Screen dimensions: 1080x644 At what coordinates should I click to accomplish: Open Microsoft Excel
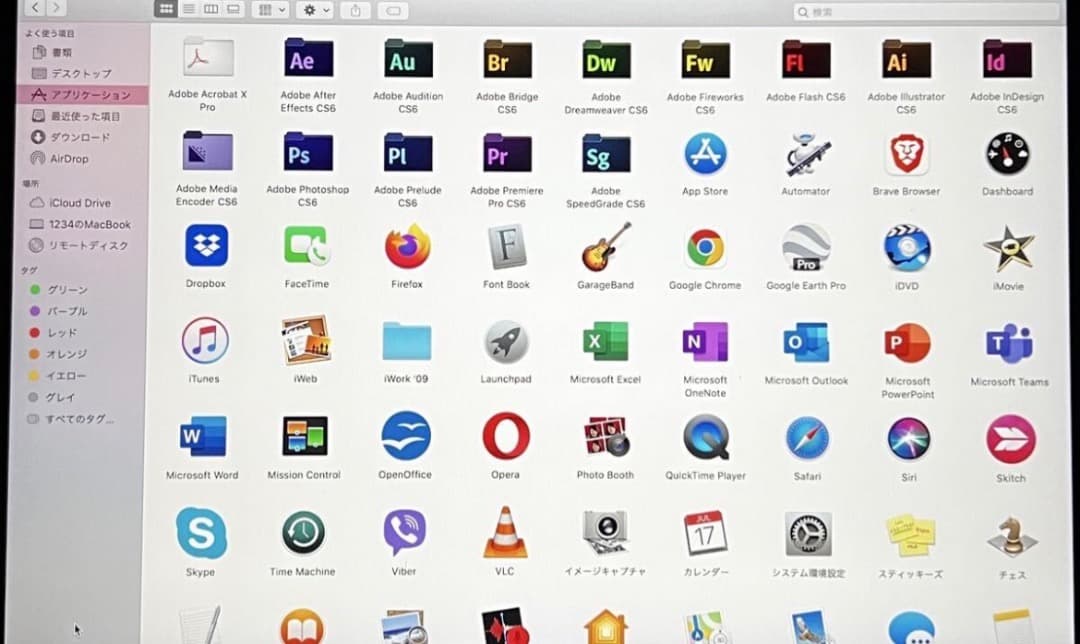click(x=605, y=342)
